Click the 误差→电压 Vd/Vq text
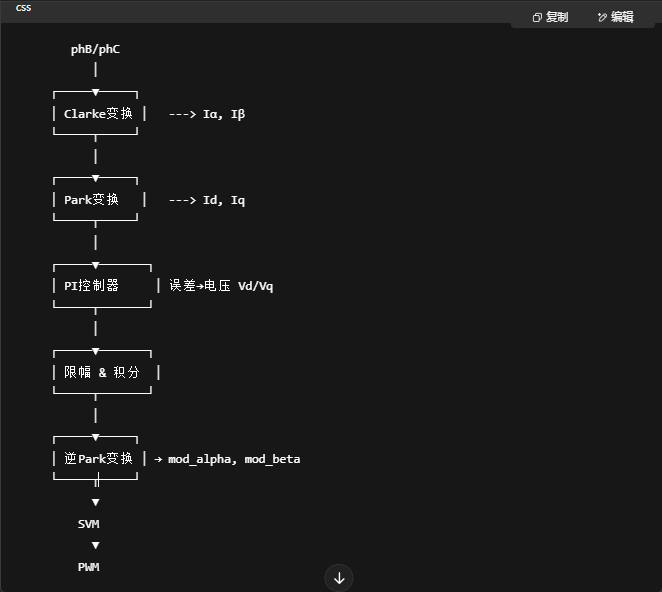This screenshot has width=662, height=592. (221, 286)
